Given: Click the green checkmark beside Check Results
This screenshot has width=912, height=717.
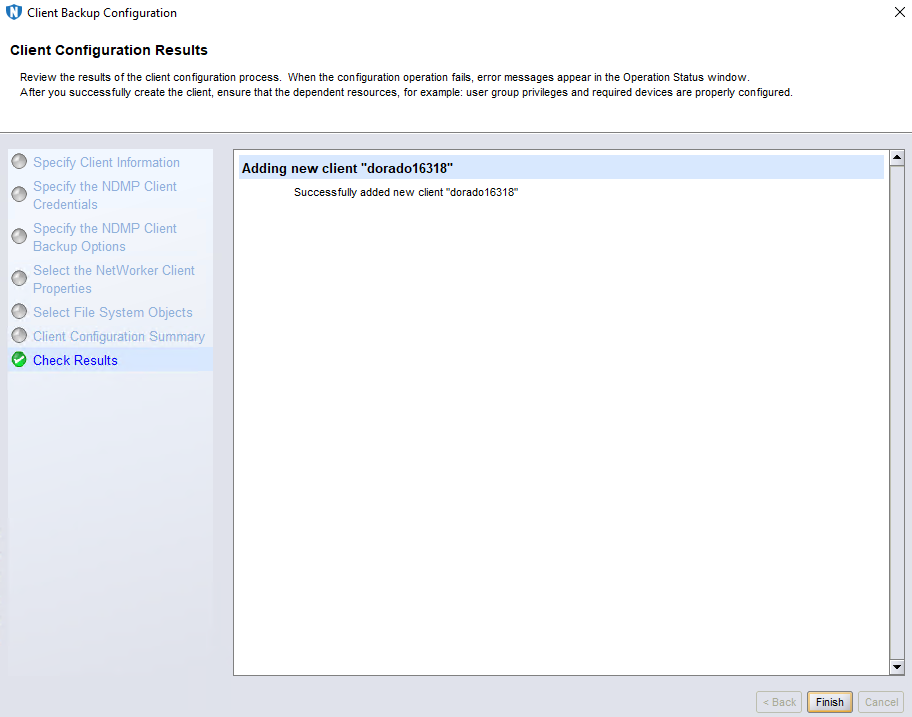Looking at the screenshot, I should [x=19, y=360].
